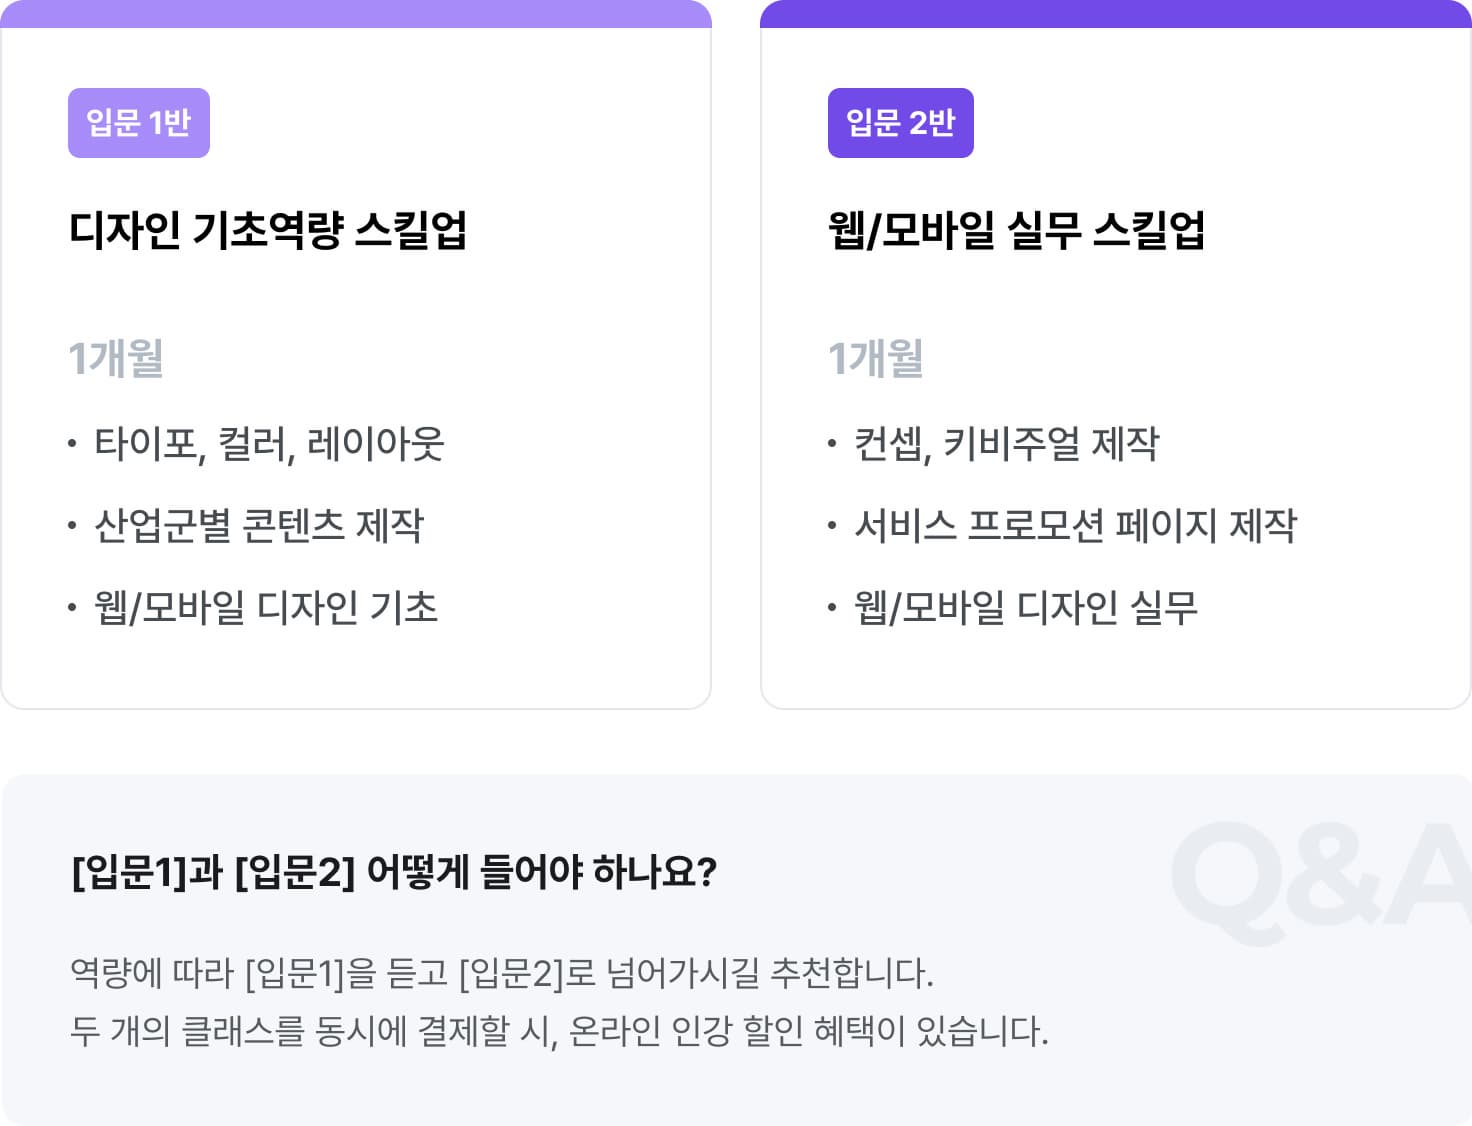Select the 디자인 기초역량 스킬업 title
Image resolution: width=1472 pixels, height=1126 pixels.
267,230
